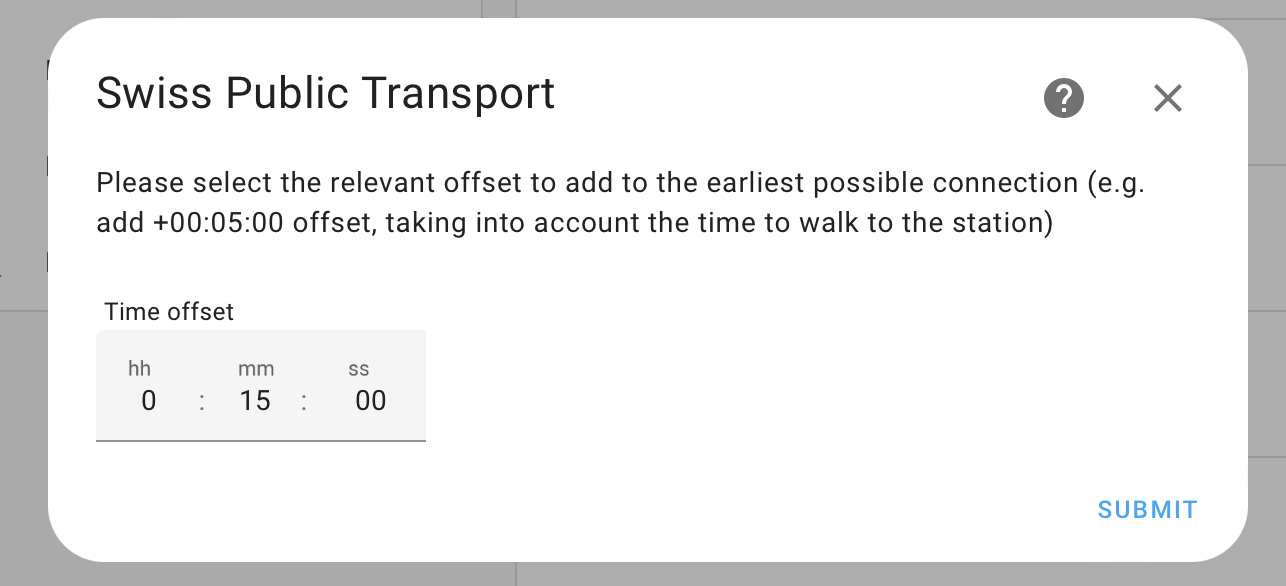Image resolution: width=1286 pixels, height=586 pixels.
Task: Click the colon between hours and minutes
Action: coord(202,400)
